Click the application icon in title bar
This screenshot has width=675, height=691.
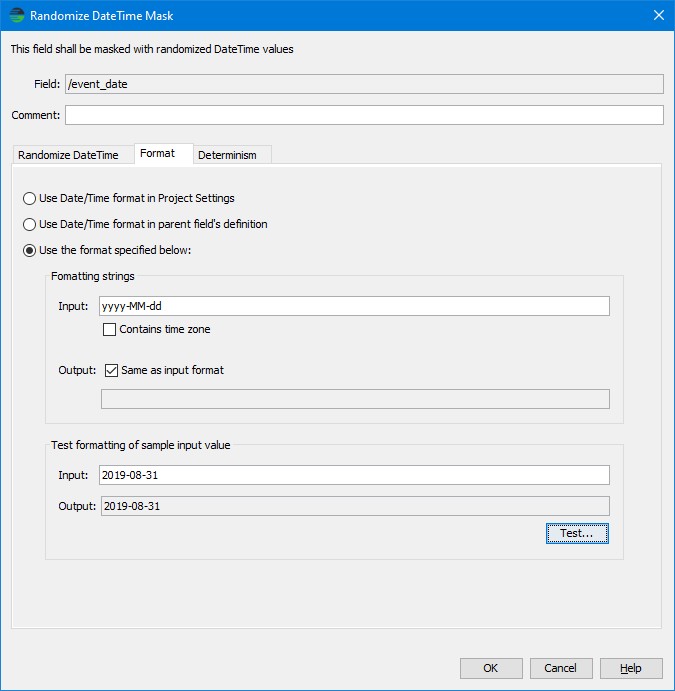pyautogui.click(x=17, y=15)
